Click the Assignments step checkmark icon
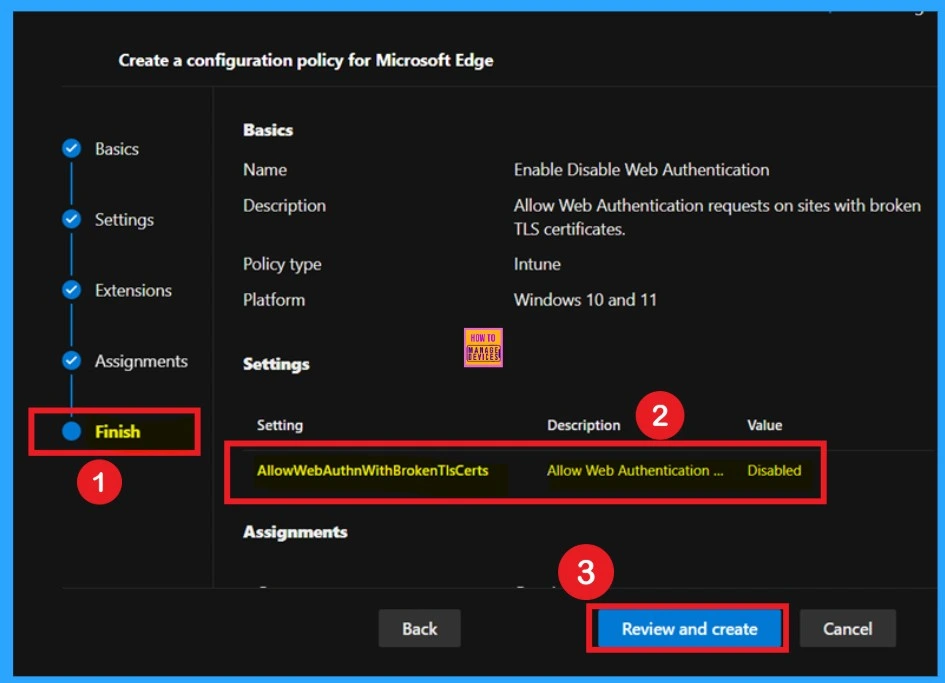The image size is (945, 683). tap(72, 360)
